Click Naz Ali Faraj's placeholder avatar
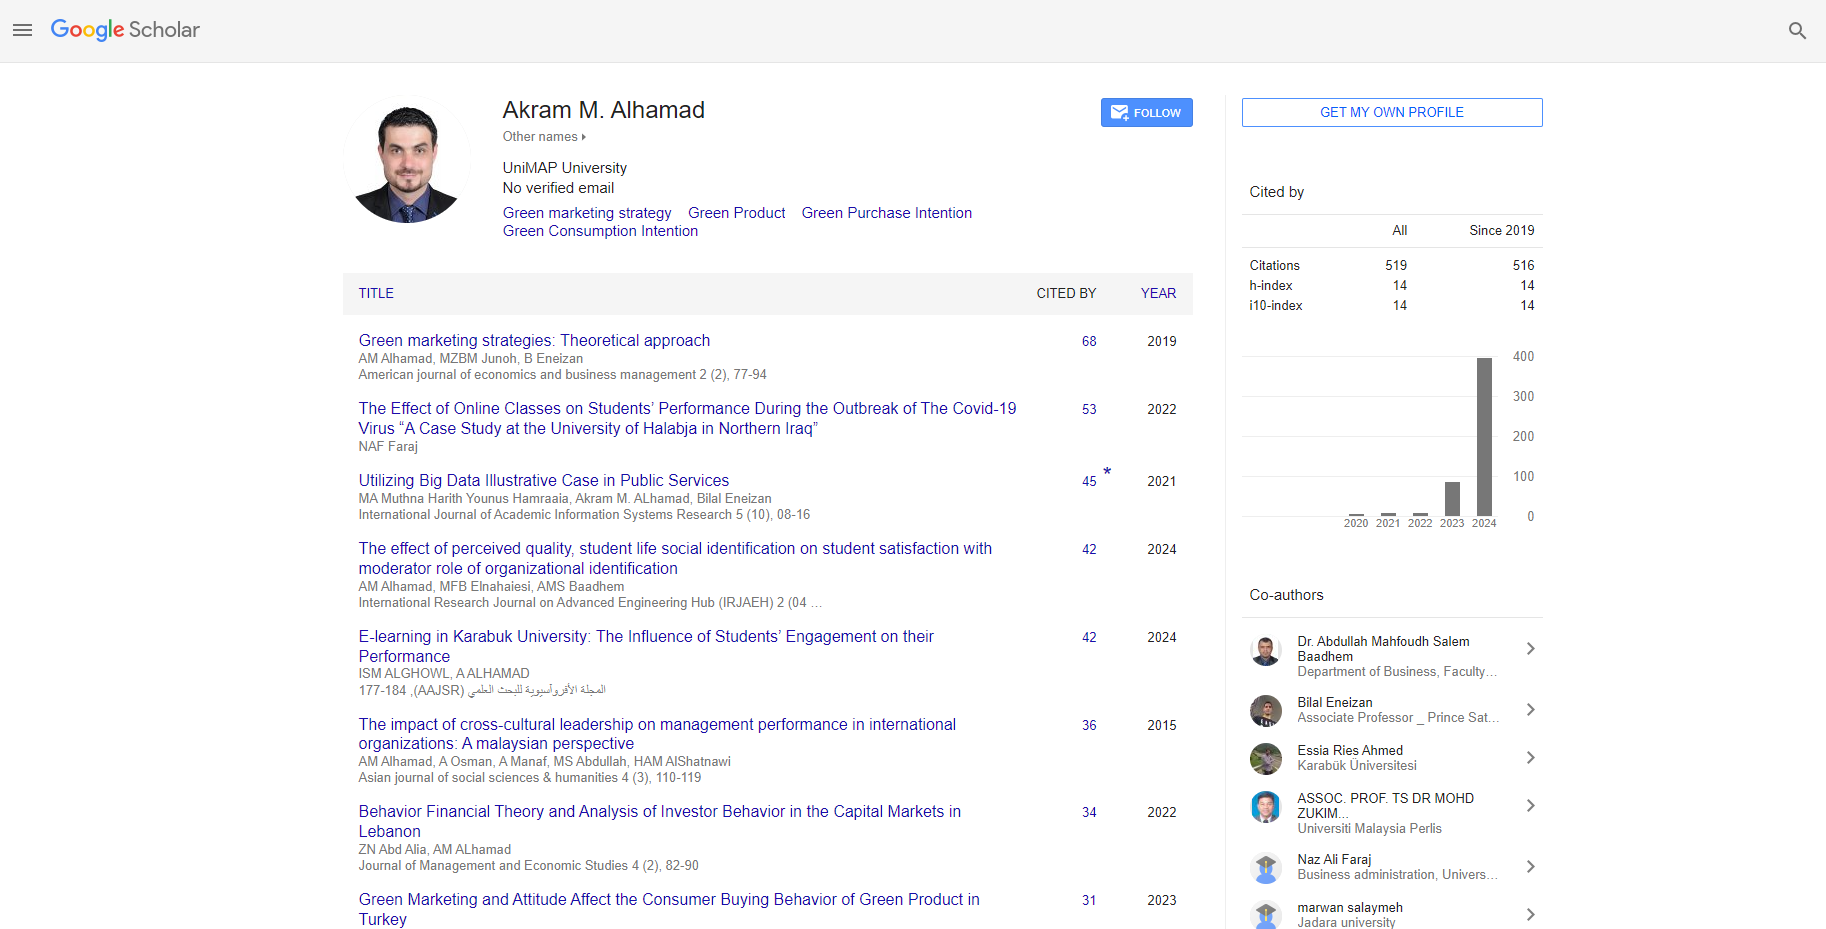Screen dimensions: 1826x929 click(x=1266, y=867)
